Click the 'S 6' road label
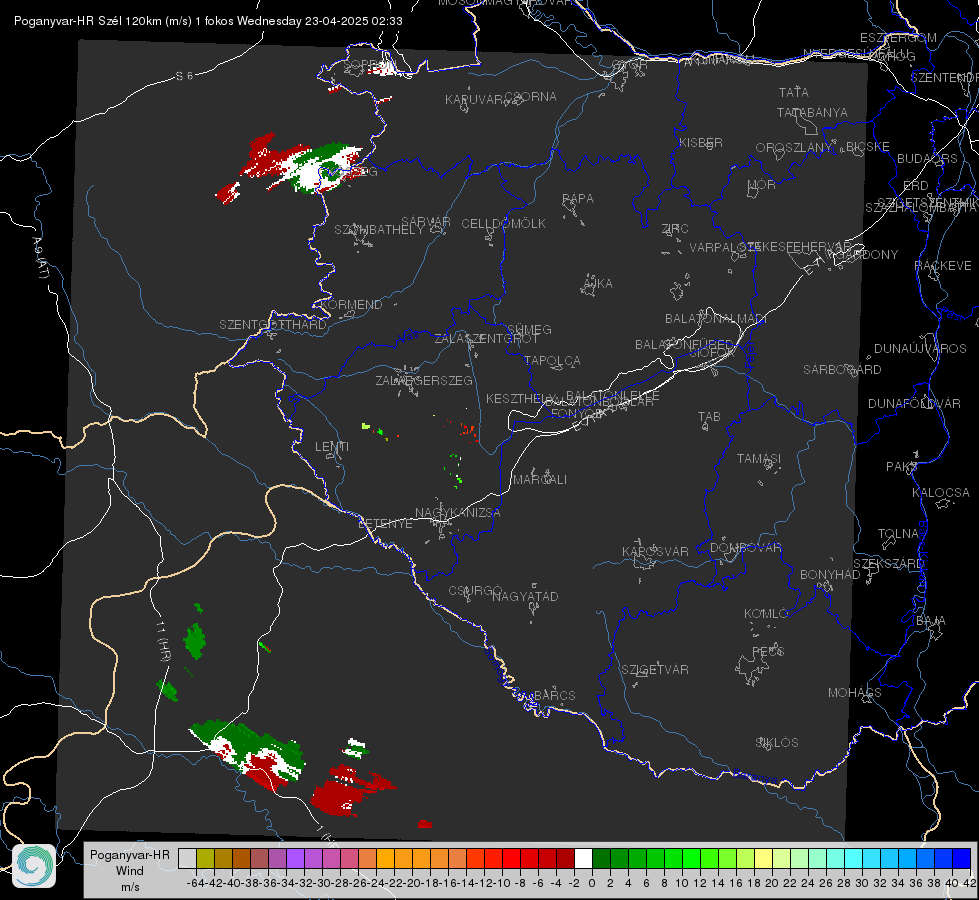The height and width of the screenshot is (900, 979). pyautogui.click(x=184, y=76)
